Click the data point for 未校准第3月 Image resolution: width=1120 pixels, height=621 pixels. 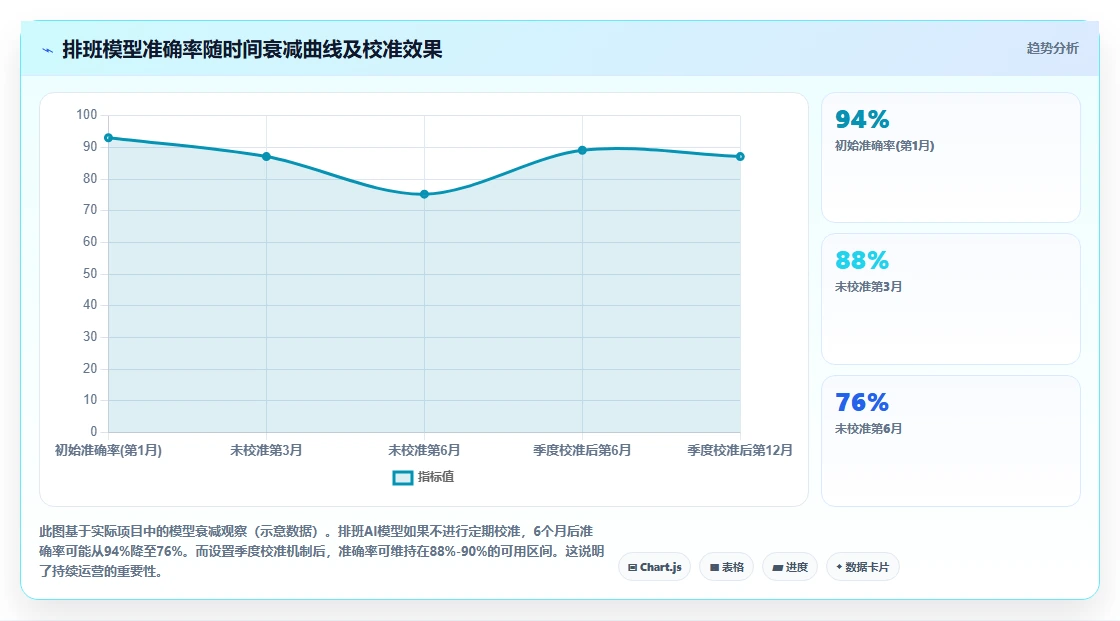pos(266,157)
